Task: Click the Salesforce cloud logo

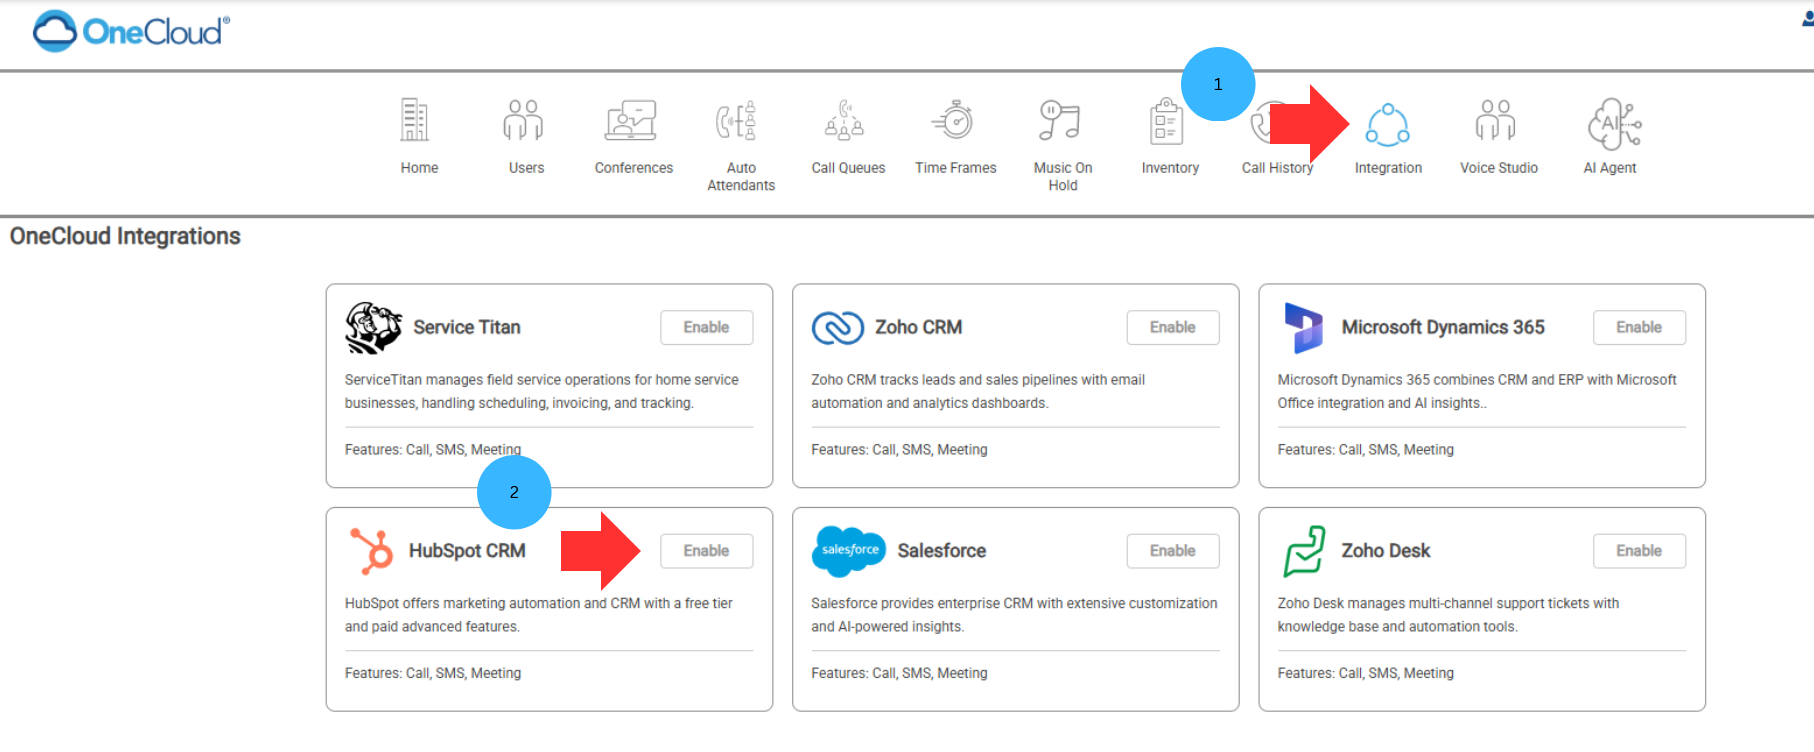Action: (x=848, y=551)
